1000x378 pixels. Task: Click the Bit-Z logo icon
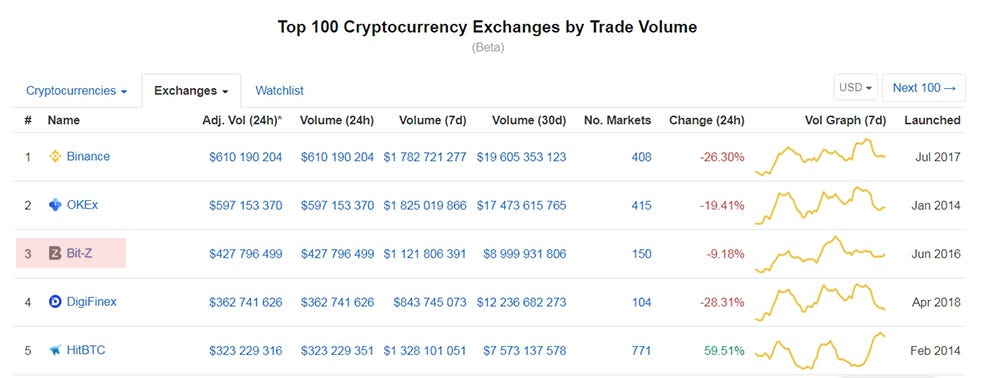pyautogui.click(x=55, y=253)
